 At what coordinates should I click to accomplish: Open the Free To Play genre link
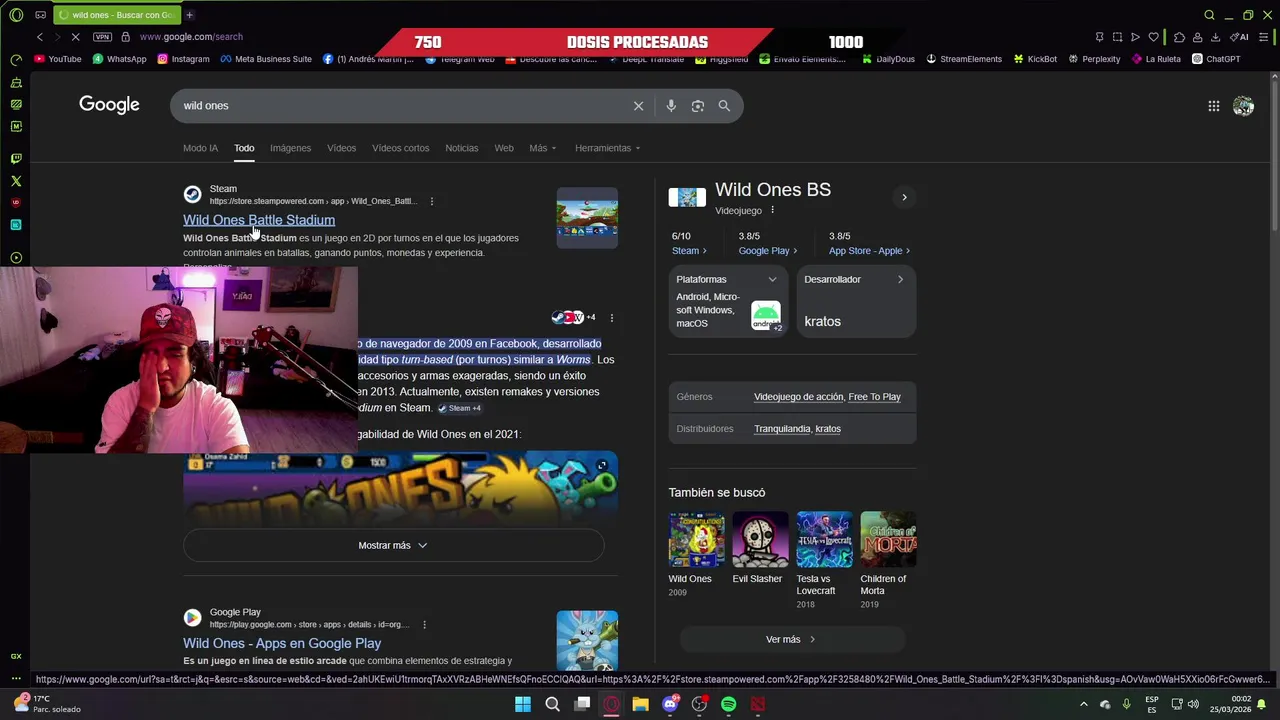coord(874,397)
